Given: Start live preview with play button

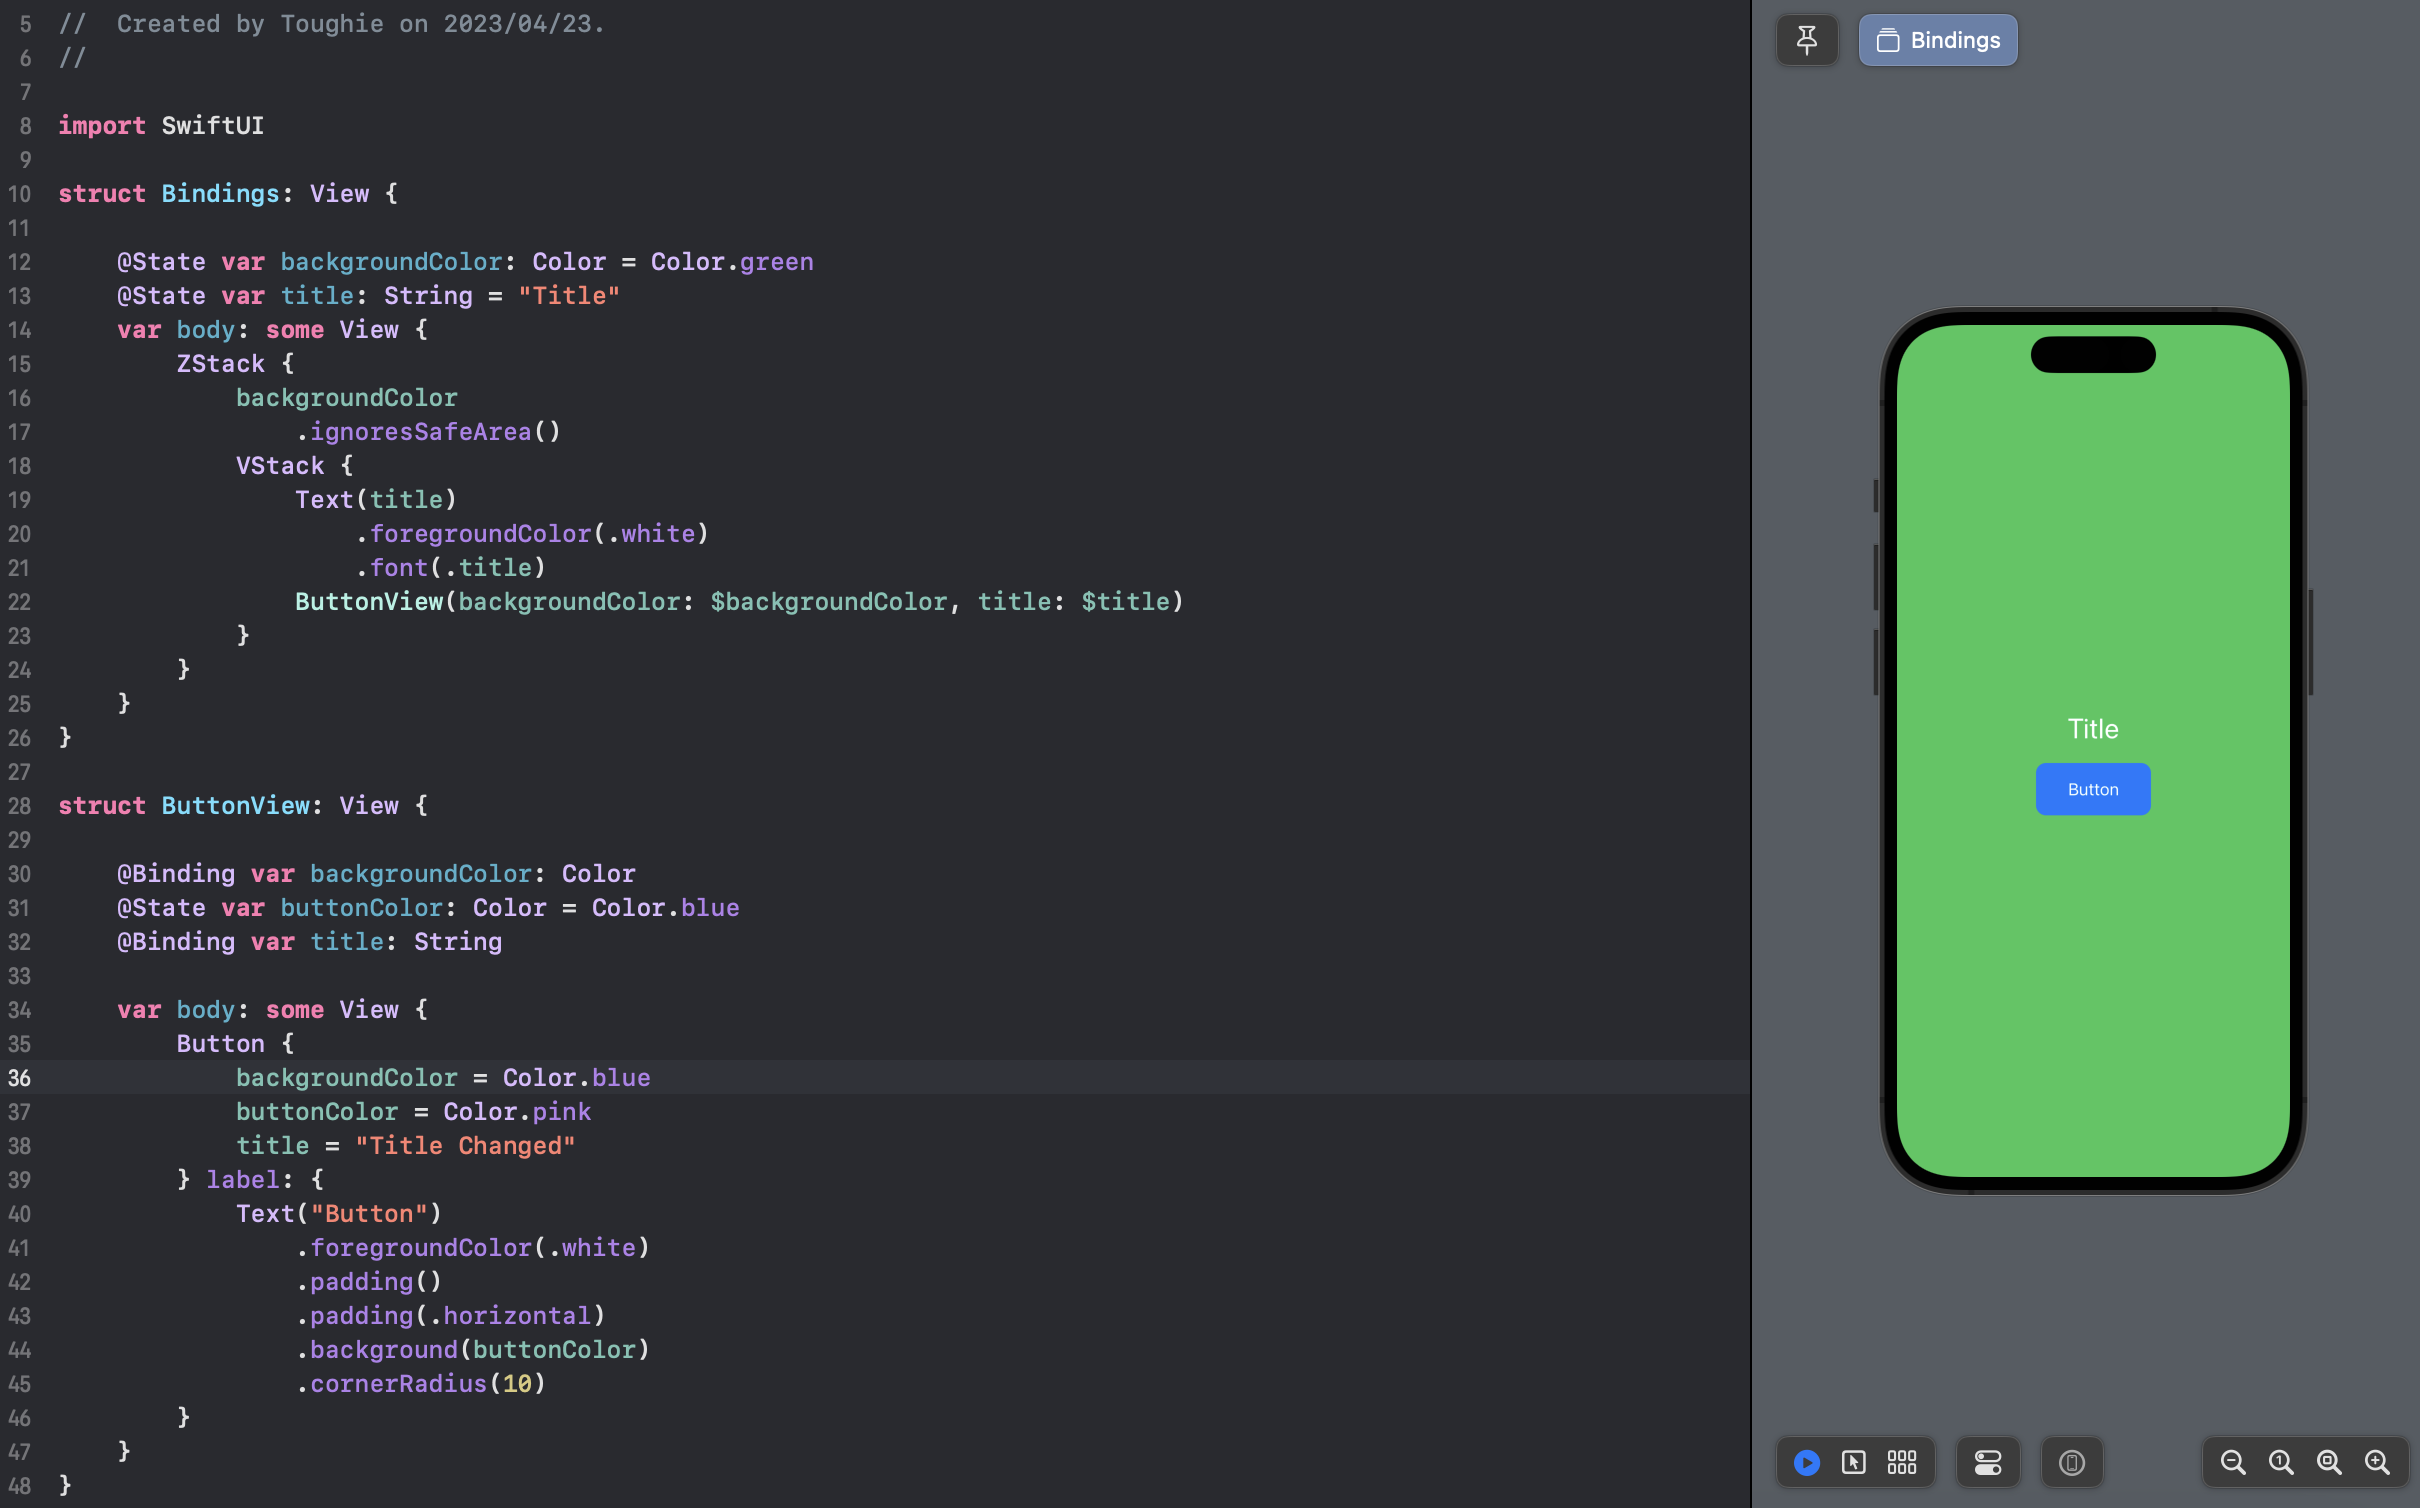Looking at the screenshot, I should 1806,1462.
